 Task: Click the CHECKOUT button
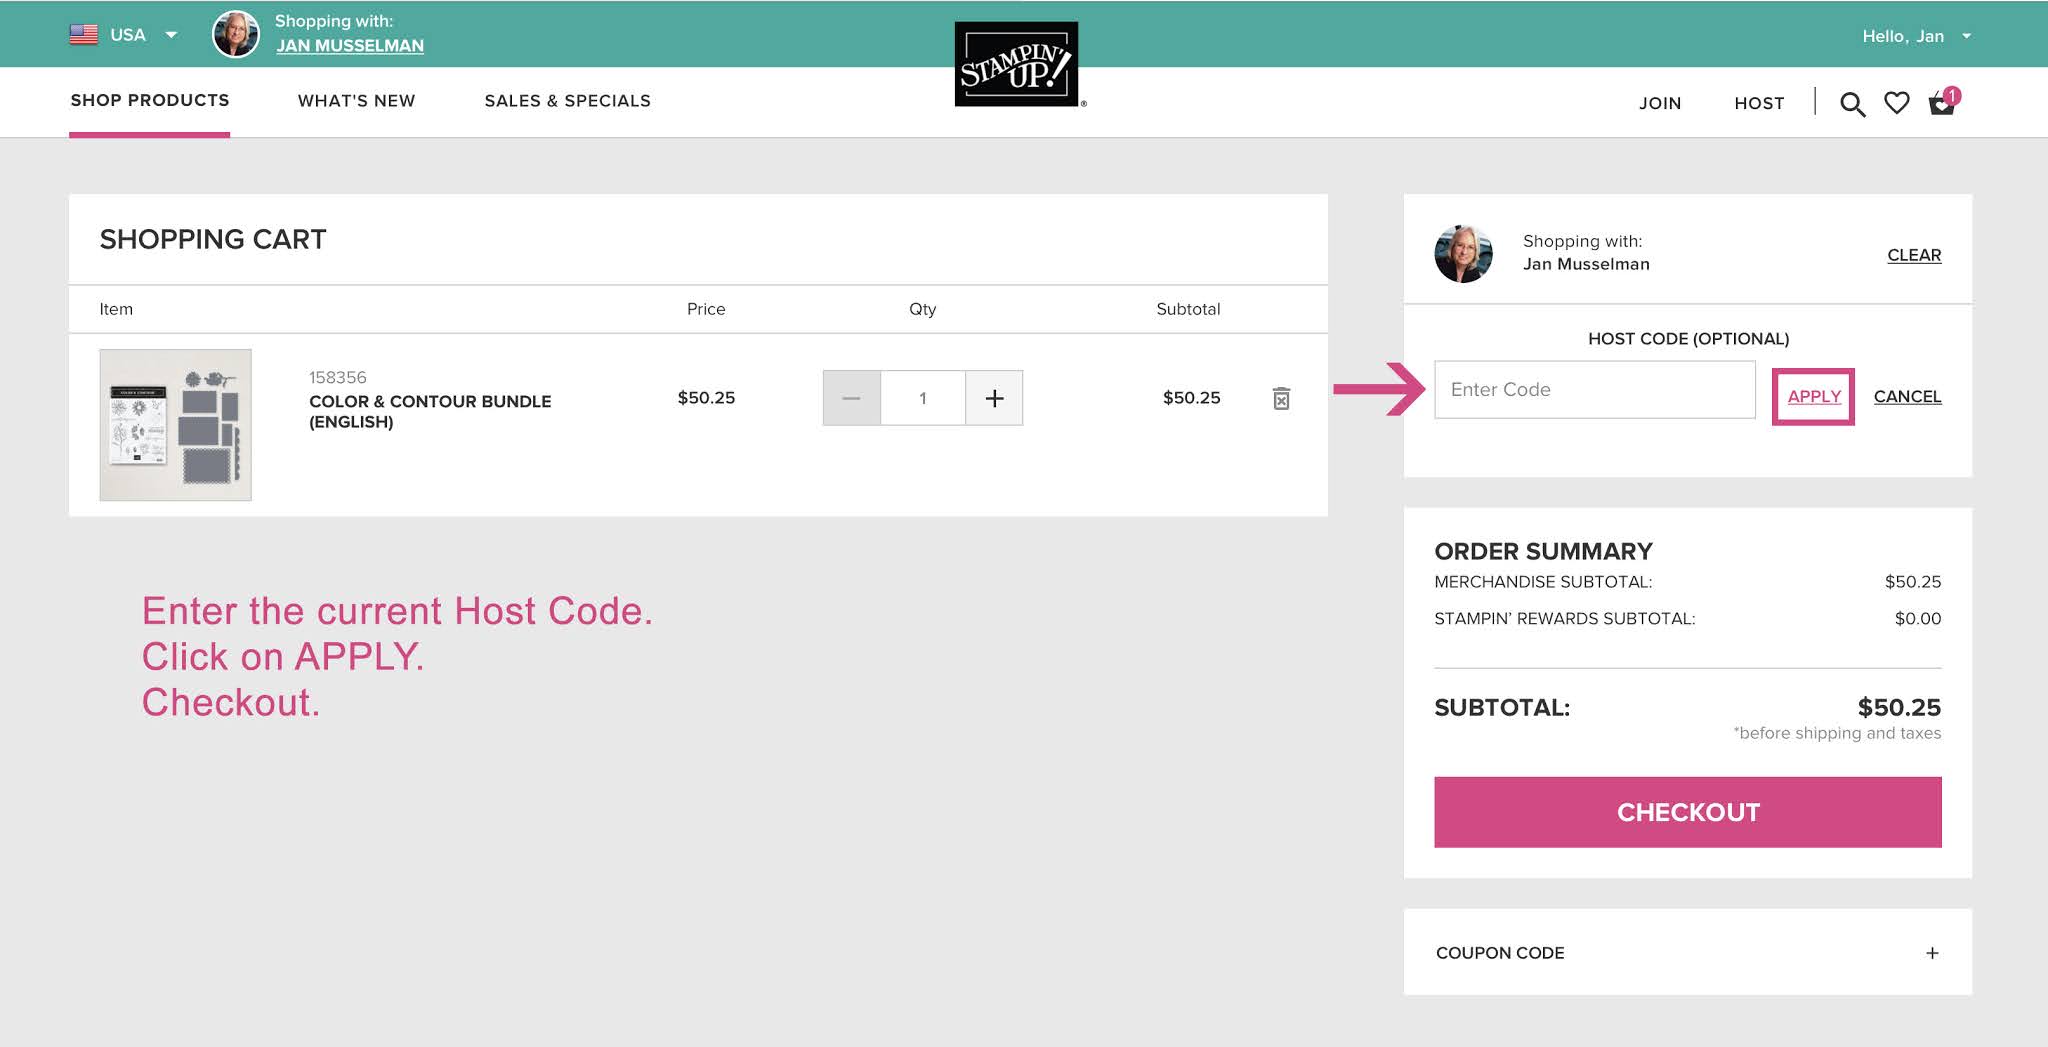coord(1687,812)
